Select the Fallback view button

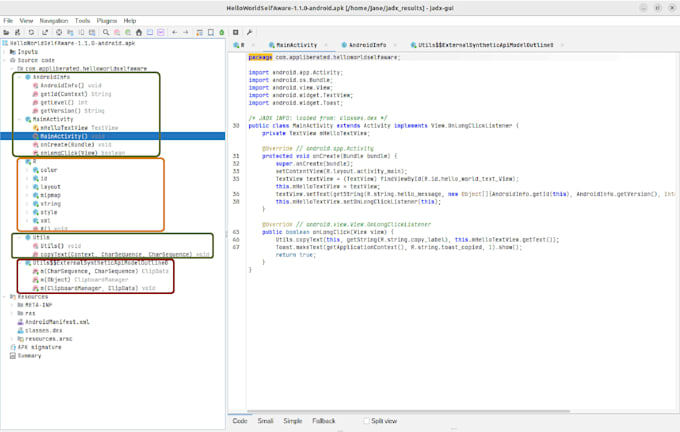click(324, 421)
